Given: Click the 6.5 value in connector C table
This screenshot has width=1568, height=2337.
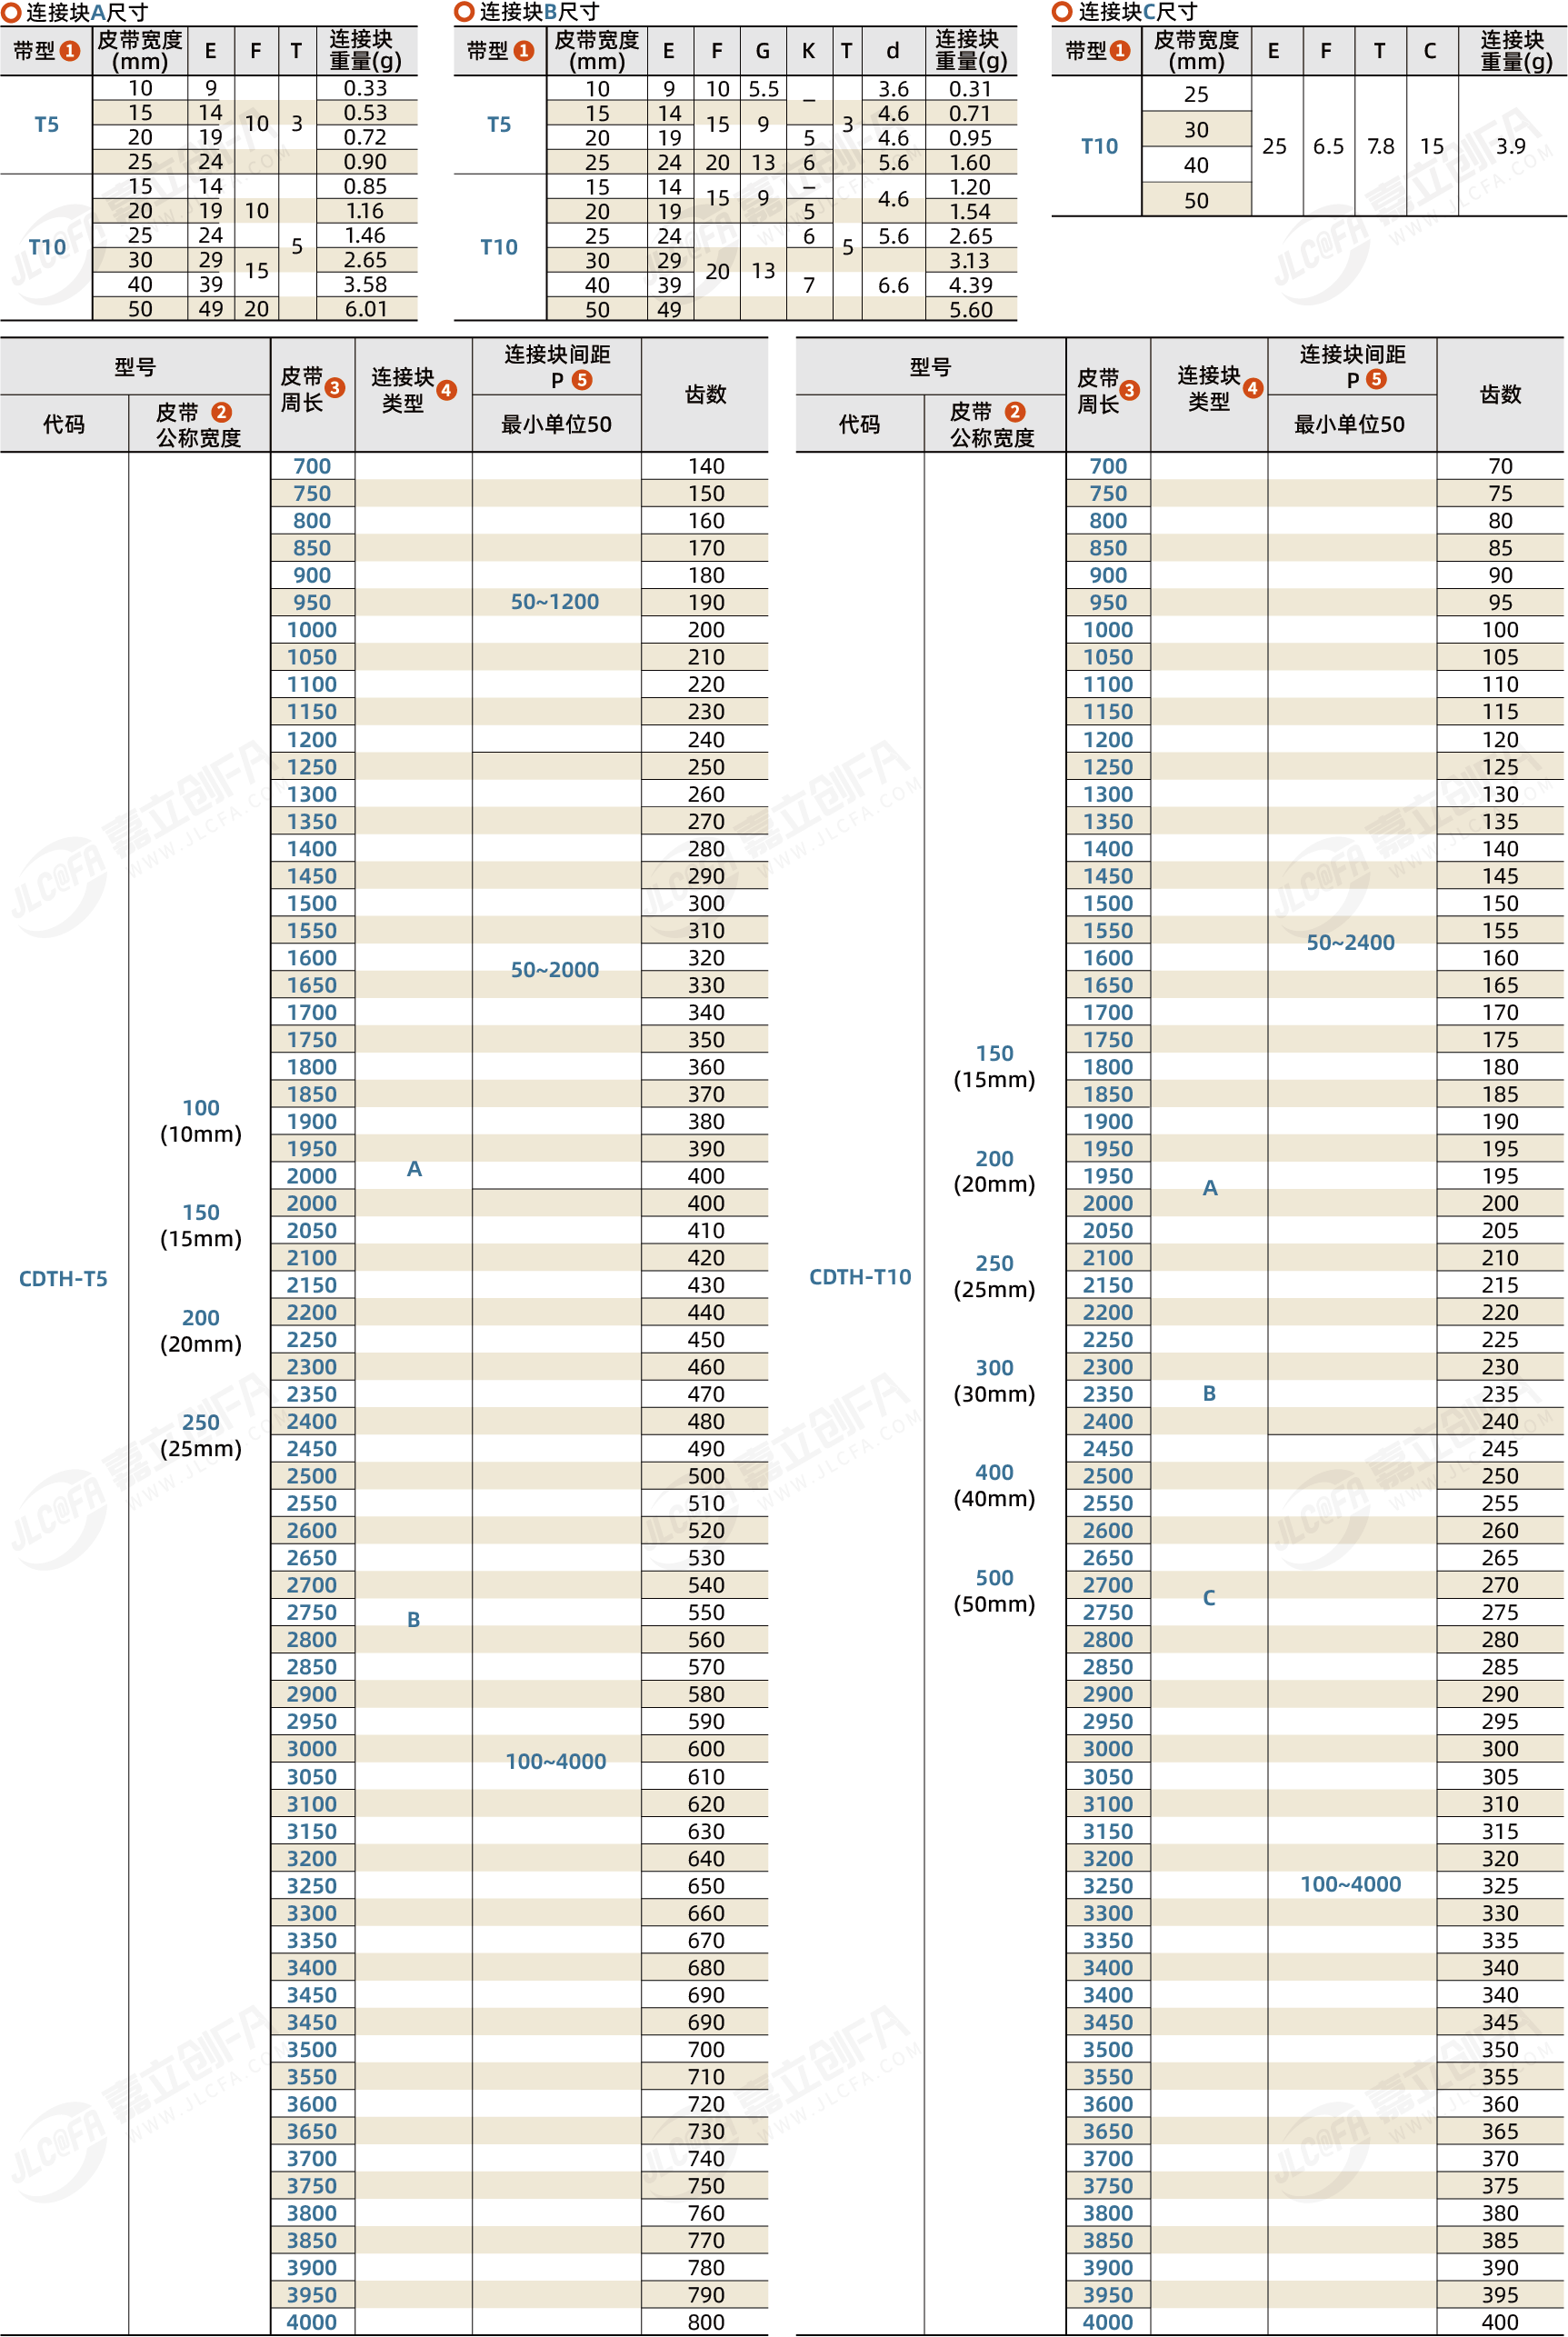Looking at the screenshot, I should [1328, 146].
